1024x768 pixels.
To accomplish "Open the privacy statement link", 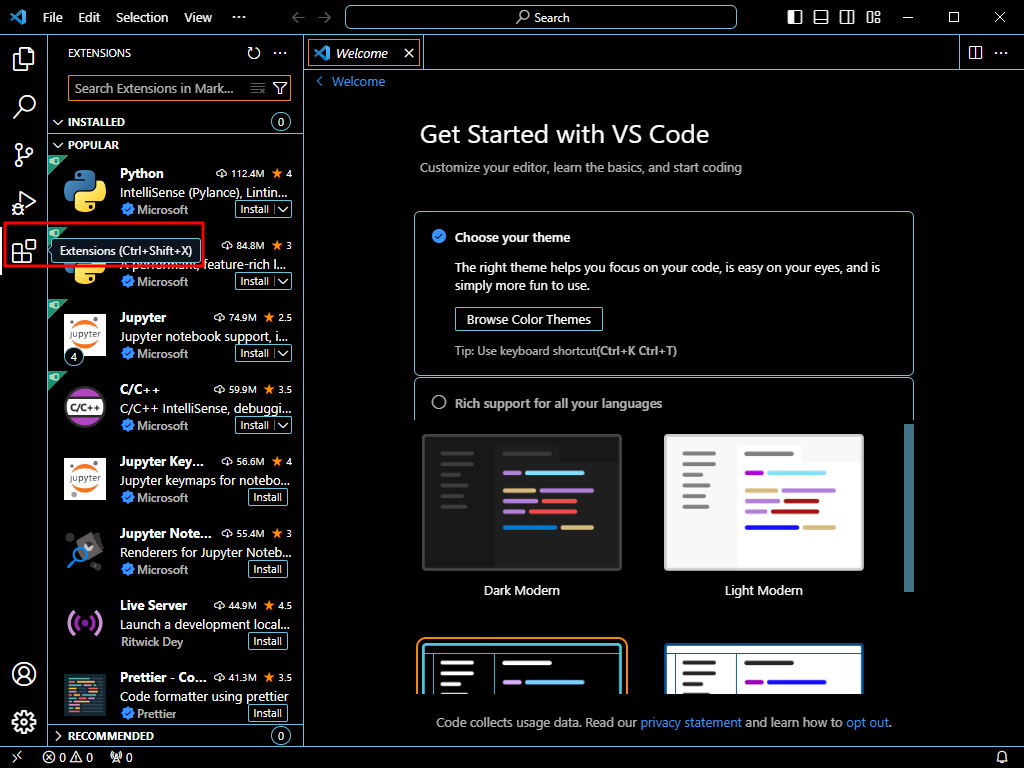I will click(690, 722).
